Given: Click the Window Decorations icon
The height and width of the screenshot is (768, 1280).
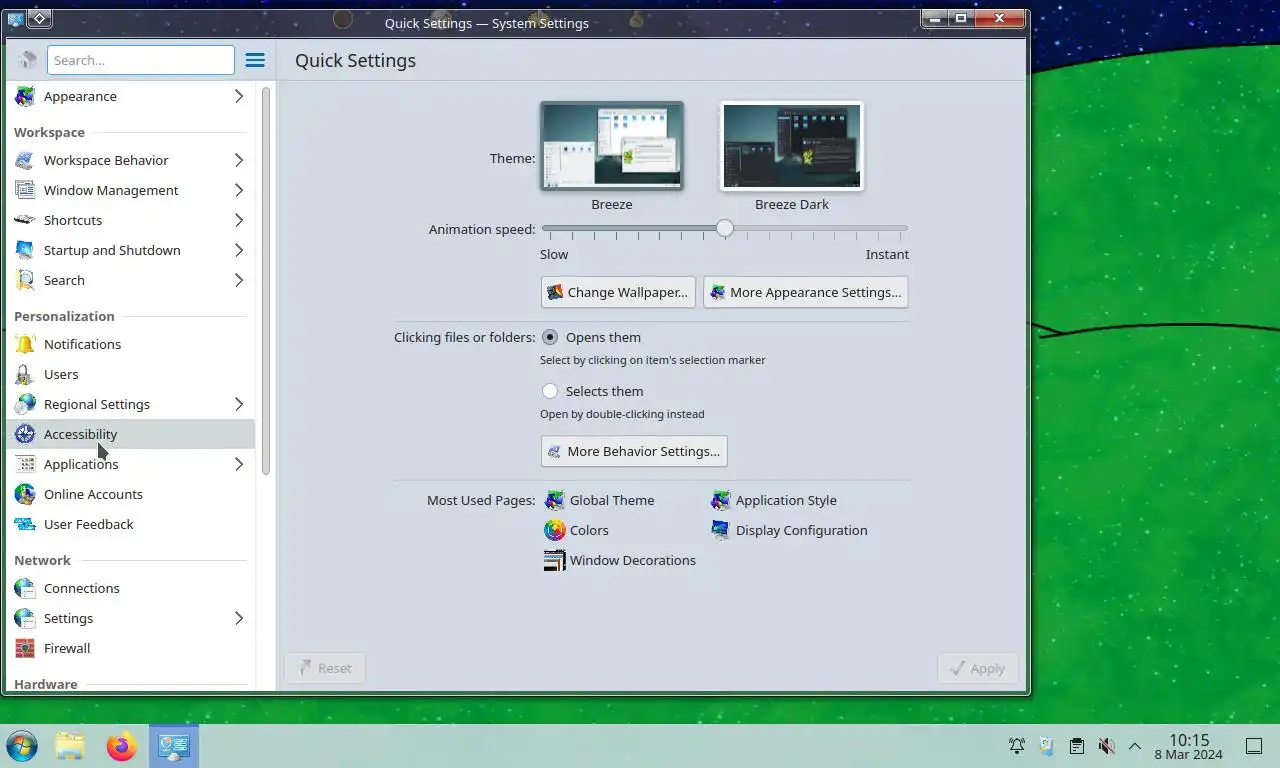Looking at the screenshot, I should [x=554, y=560].
